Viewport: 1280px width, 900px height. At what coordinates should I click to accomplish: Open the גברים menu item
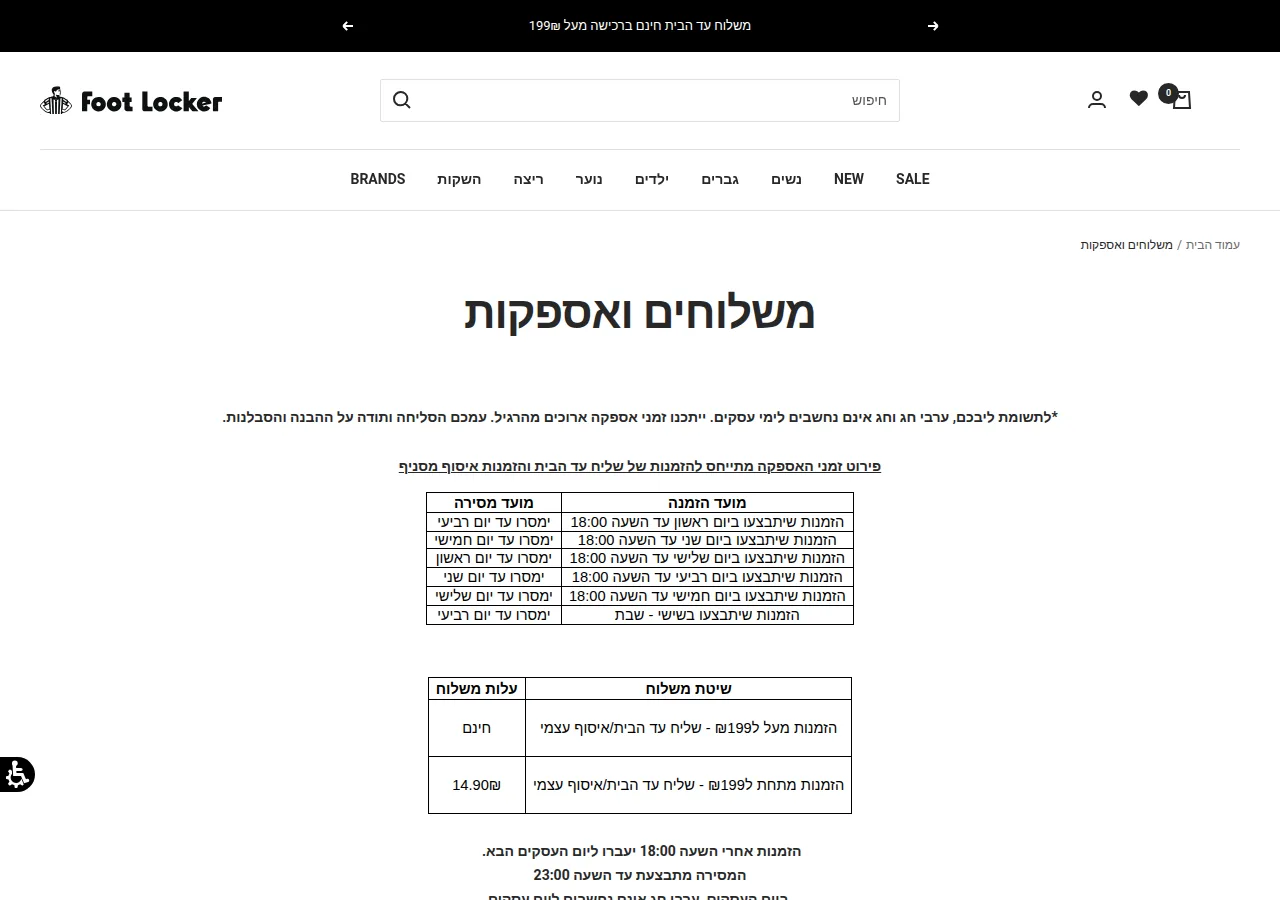[720, 179]
